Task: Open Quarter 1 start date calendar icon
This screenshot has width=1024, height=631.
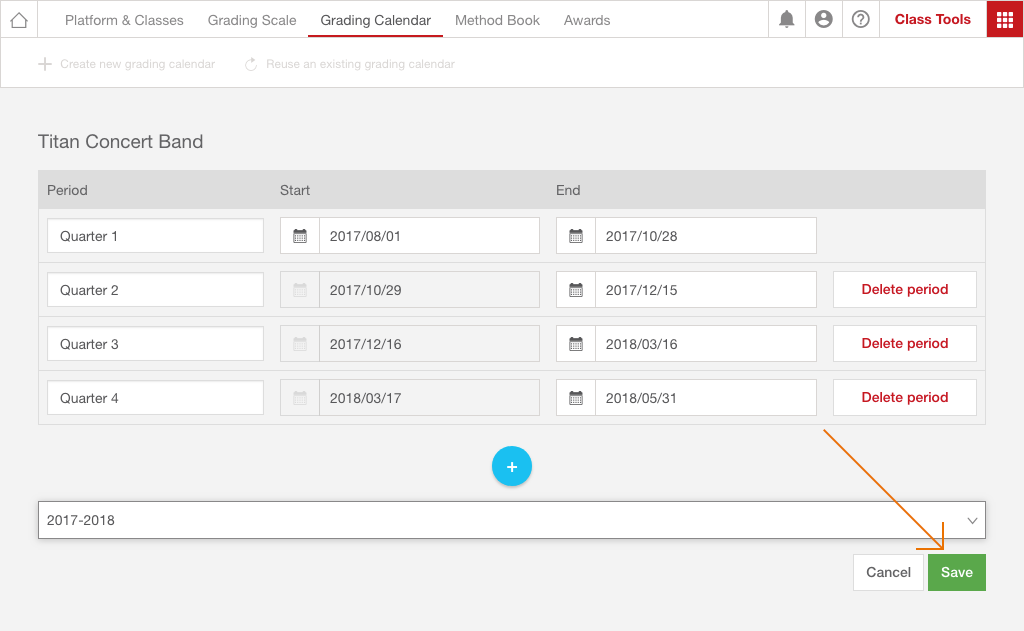Action: click(x=300, y=236)
